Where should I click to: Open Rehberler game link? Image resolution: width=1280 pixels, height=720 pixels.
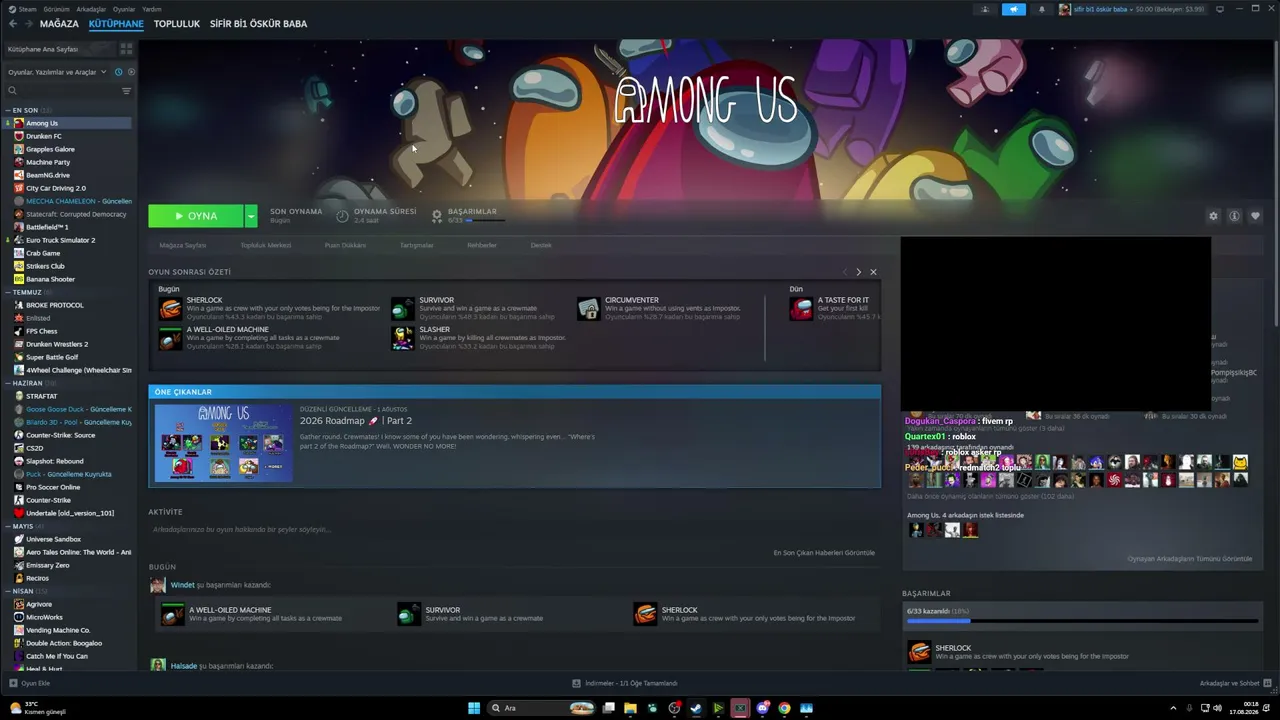(x=482, y=245)
